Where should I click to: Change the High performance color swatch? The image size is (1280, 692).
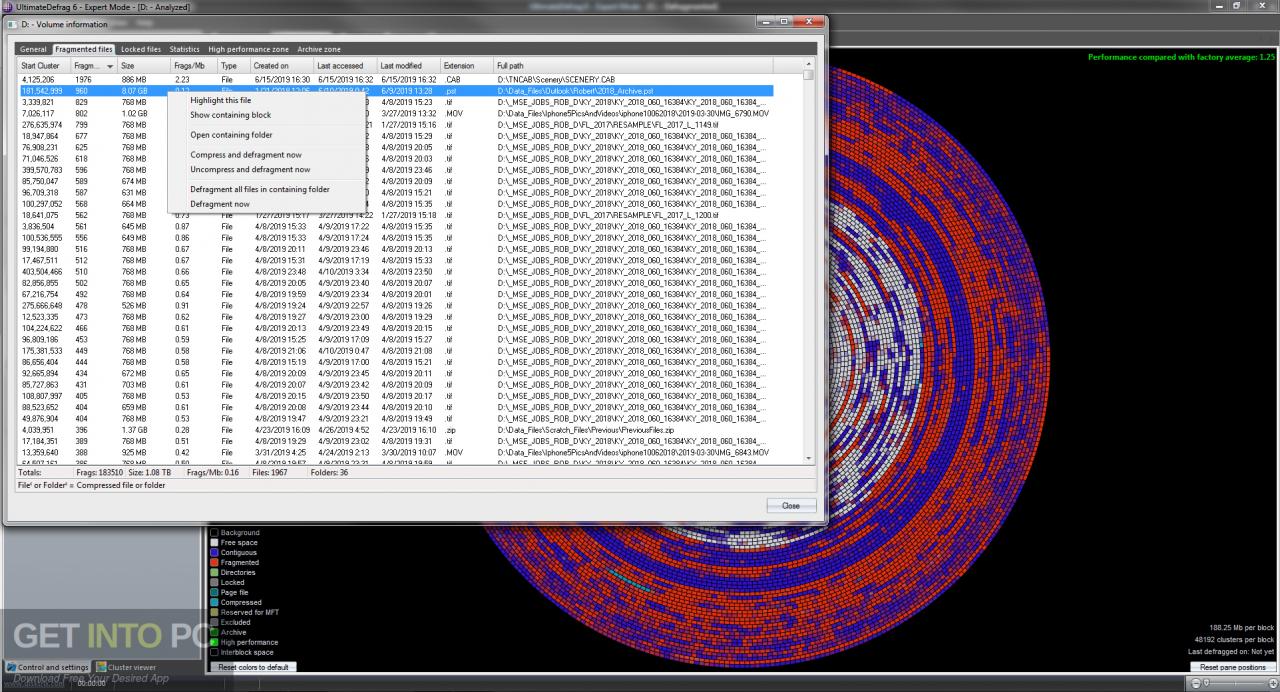pyautogui.click(x=214, y=643)
